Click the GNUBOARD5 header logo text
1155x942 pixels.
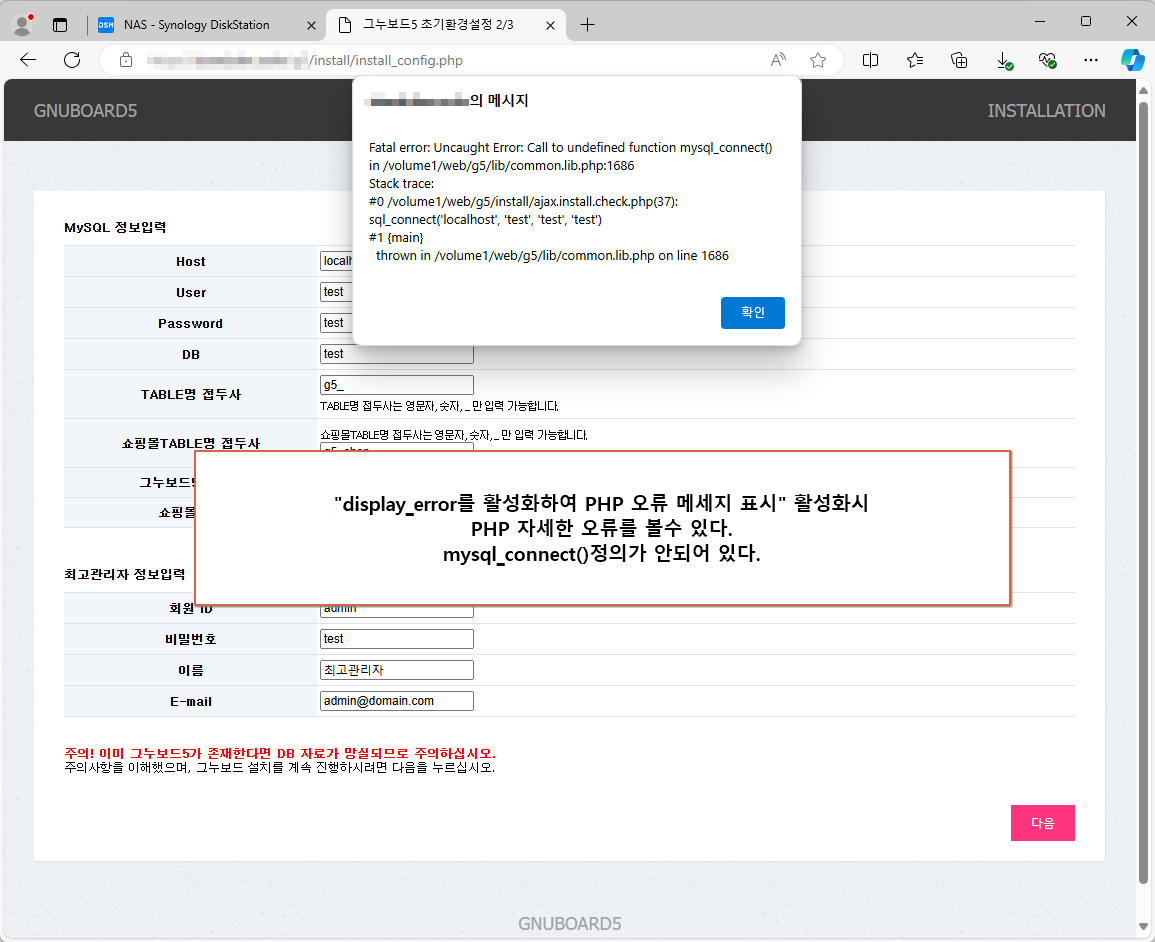pyautogui.click(x=85, y=110)
